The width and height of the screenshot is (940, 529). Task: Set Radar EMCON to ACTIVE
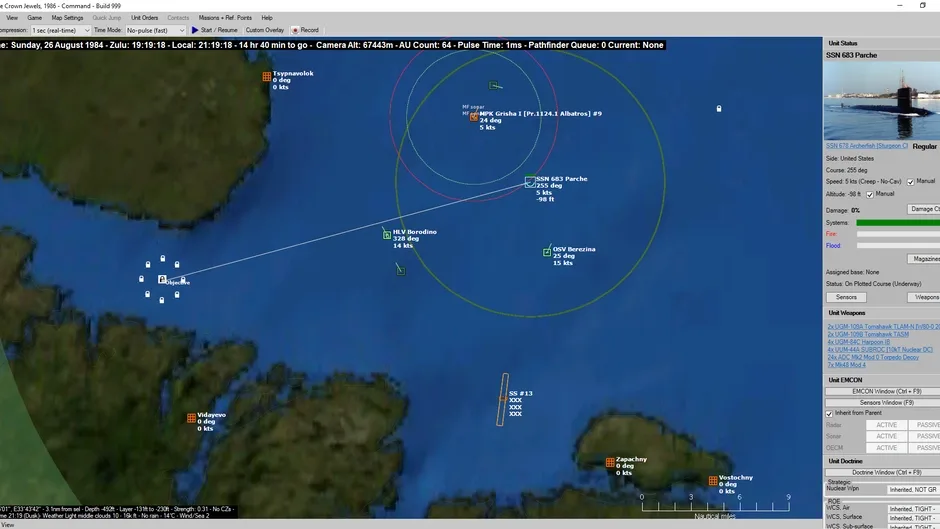[x=886, y=425]
